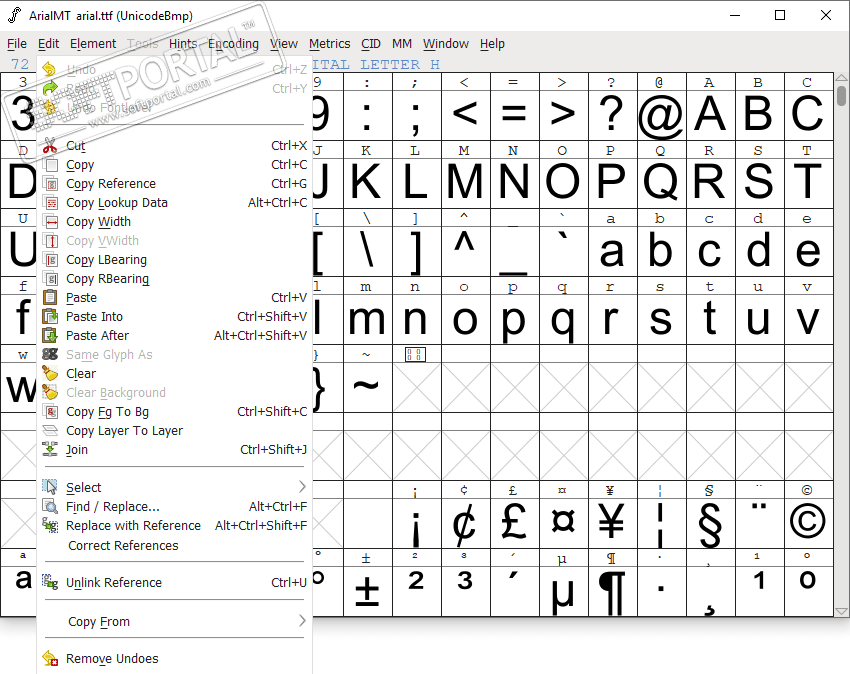Choose Copy Layer To Layer entry
850x674 pixels.
pos(175,431)
